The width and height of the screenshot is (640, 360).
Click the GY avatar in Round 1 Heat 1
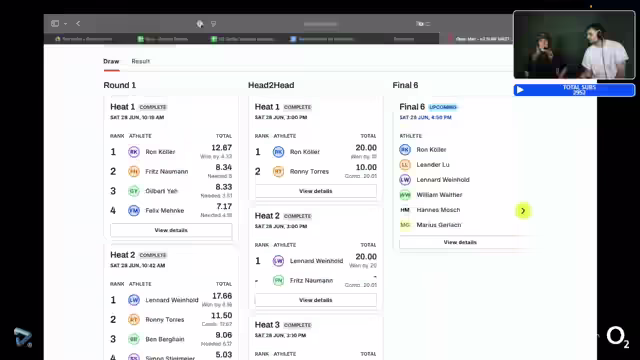coord(134,191)
